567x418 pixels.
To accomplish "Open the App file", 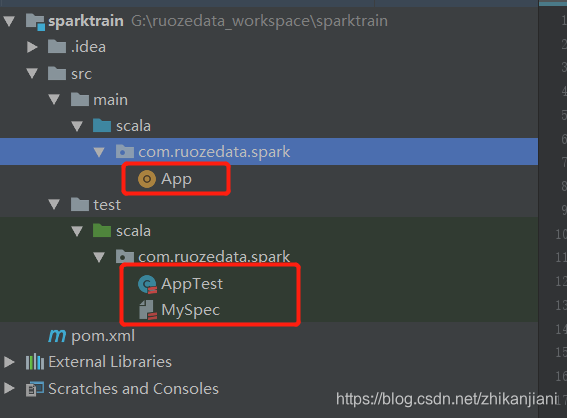I will coord(176,179).
